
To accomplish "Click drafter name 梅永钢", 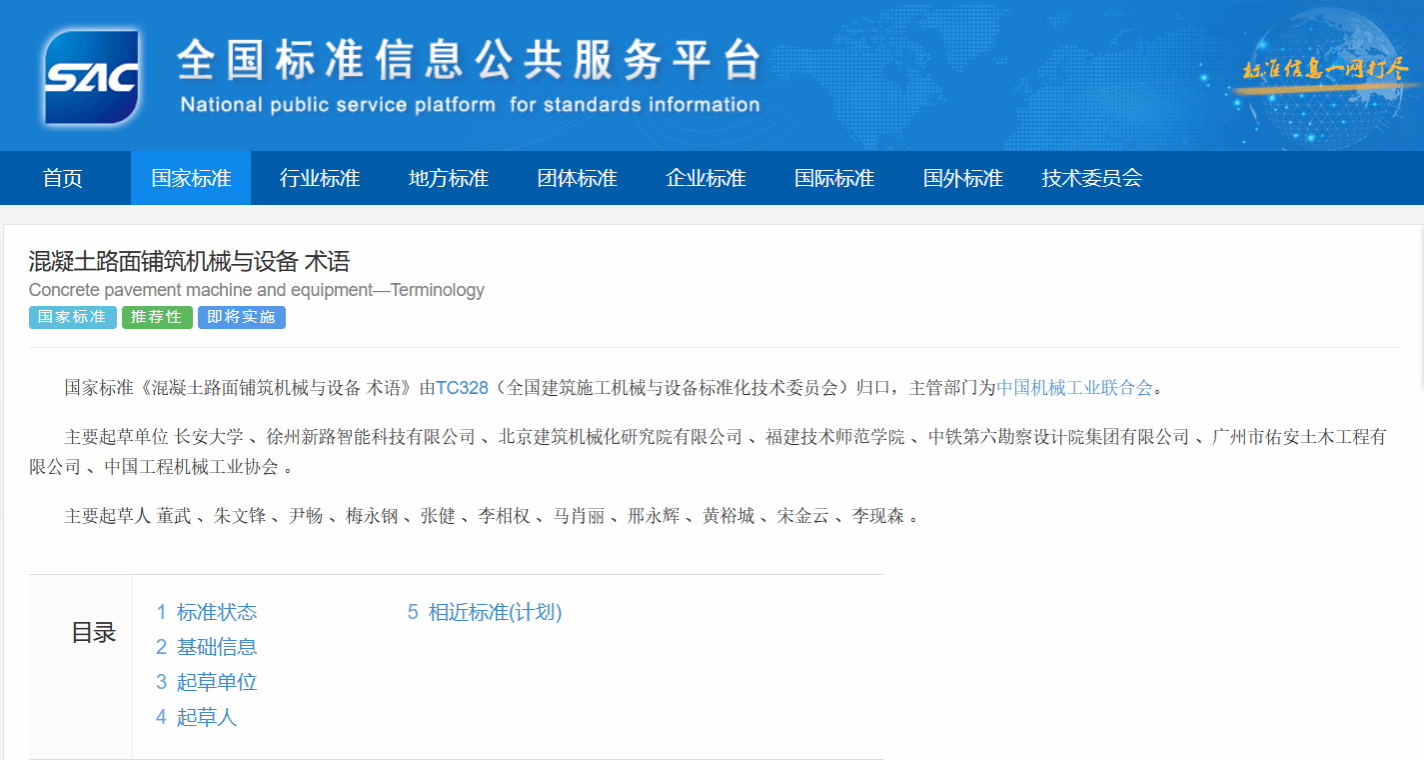I will click(372, 516).
